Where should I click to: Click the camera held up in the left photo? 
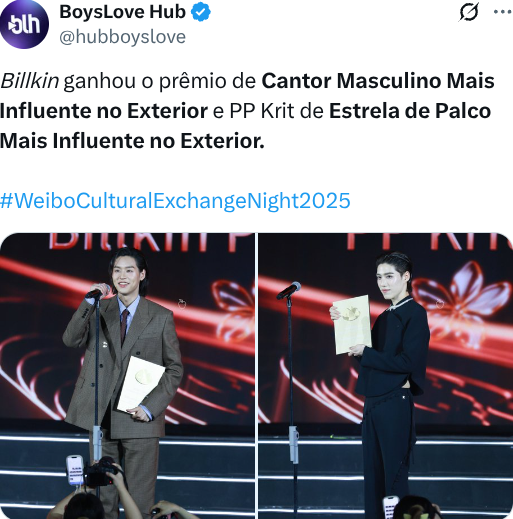(100, 473)
